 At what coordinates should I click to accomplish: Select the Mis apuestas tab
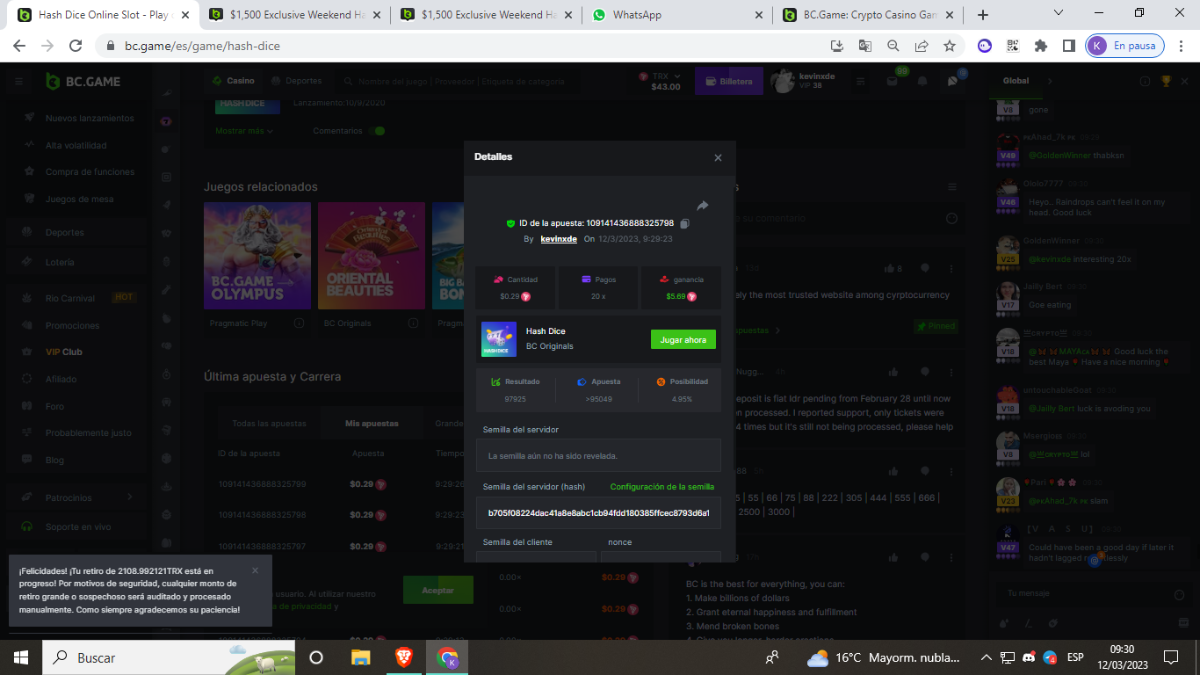click(371, 423)
